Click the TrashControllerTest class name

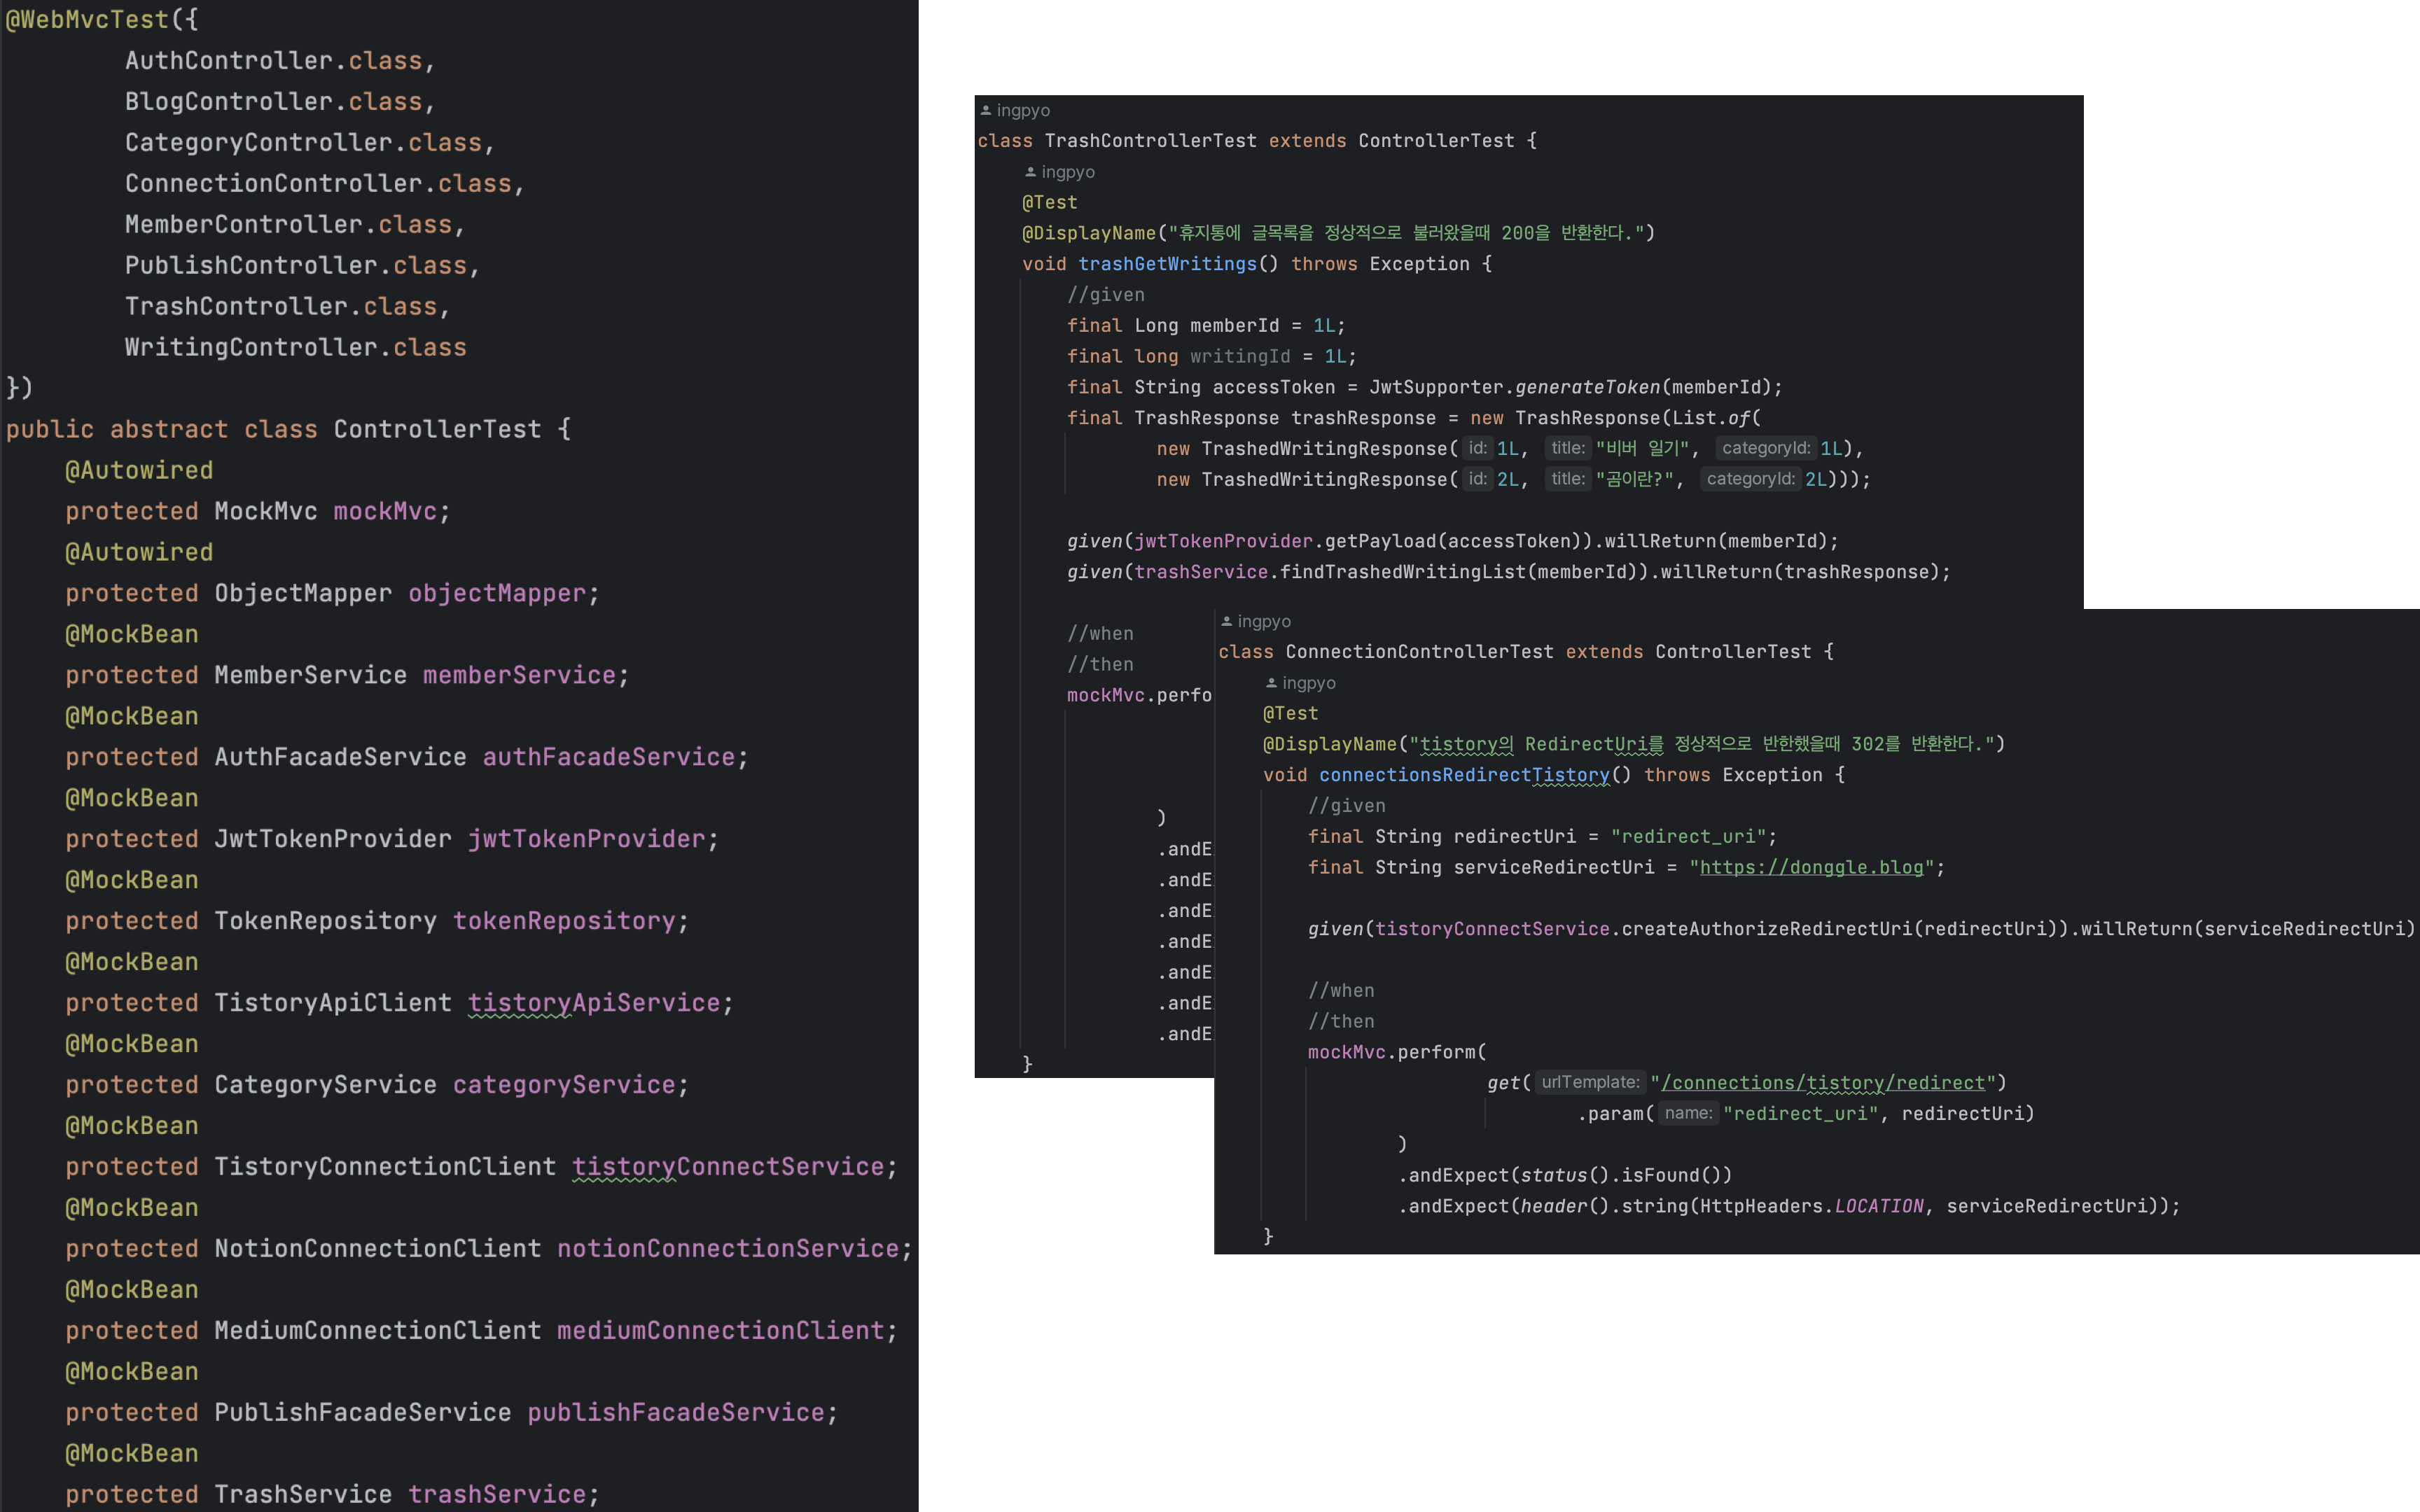coord(1151,141)
